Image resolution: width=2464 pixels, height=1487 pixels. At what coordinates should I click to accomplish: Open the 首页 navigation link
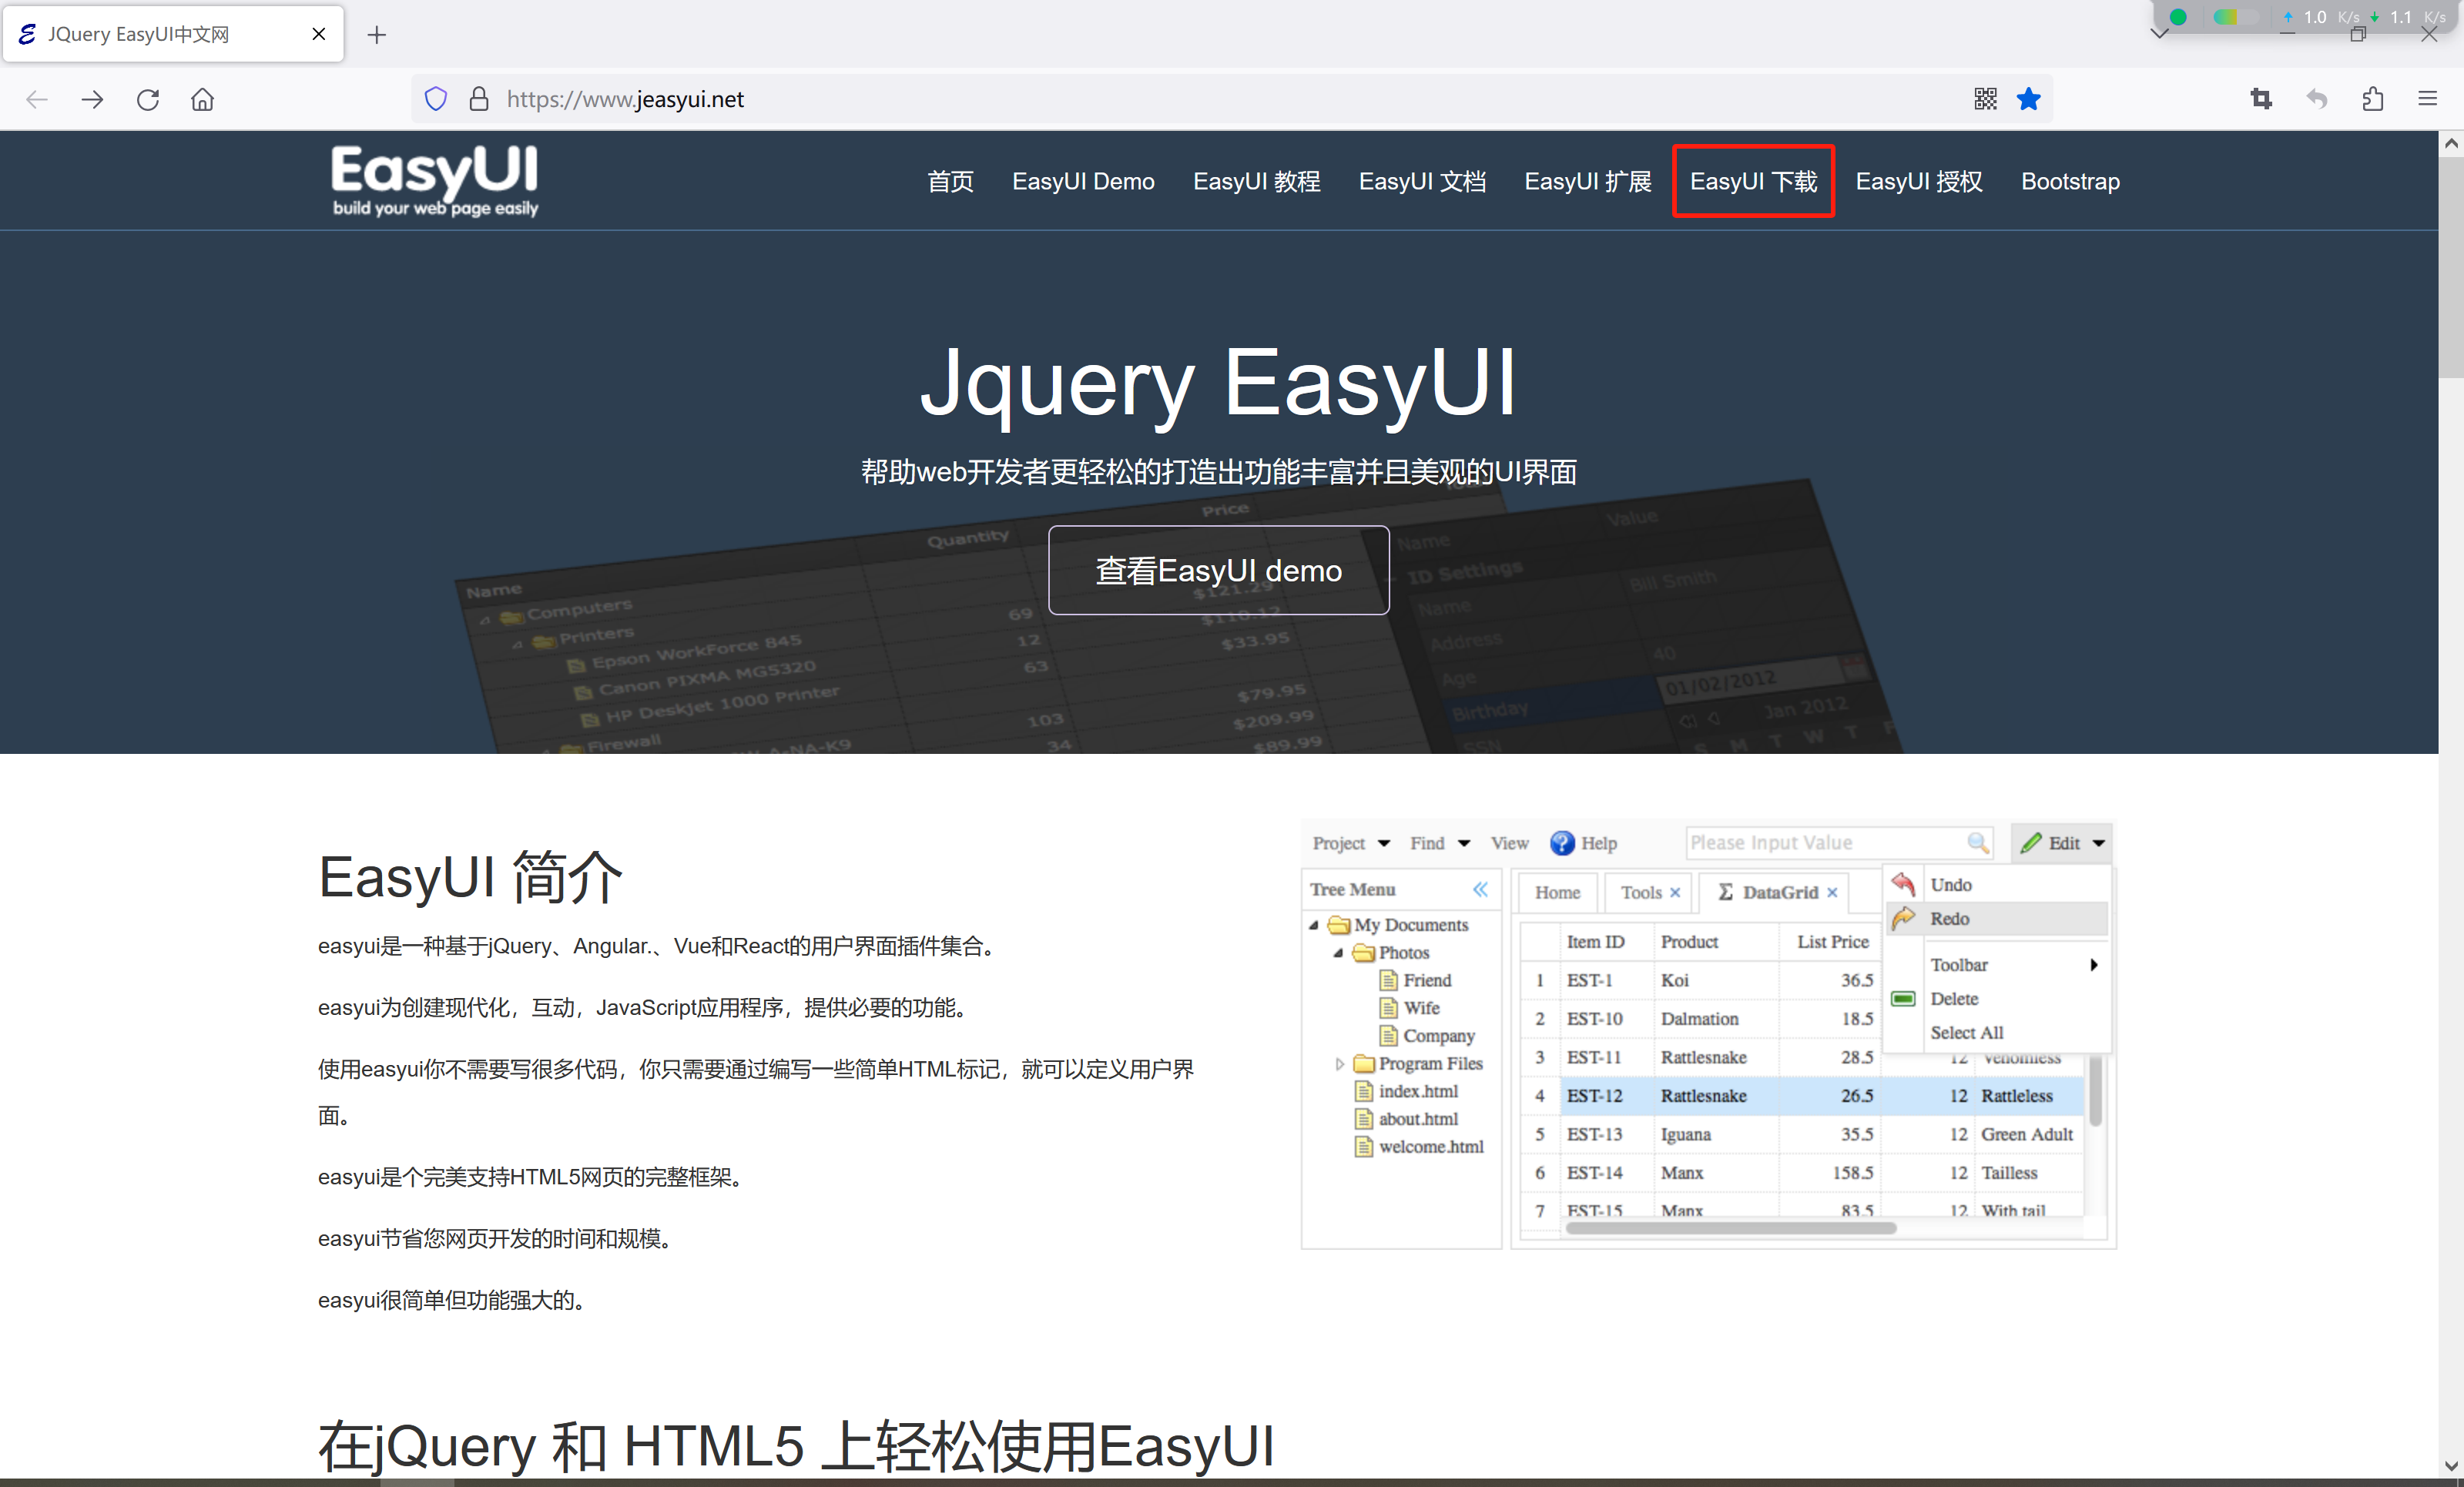pos(950,181)
